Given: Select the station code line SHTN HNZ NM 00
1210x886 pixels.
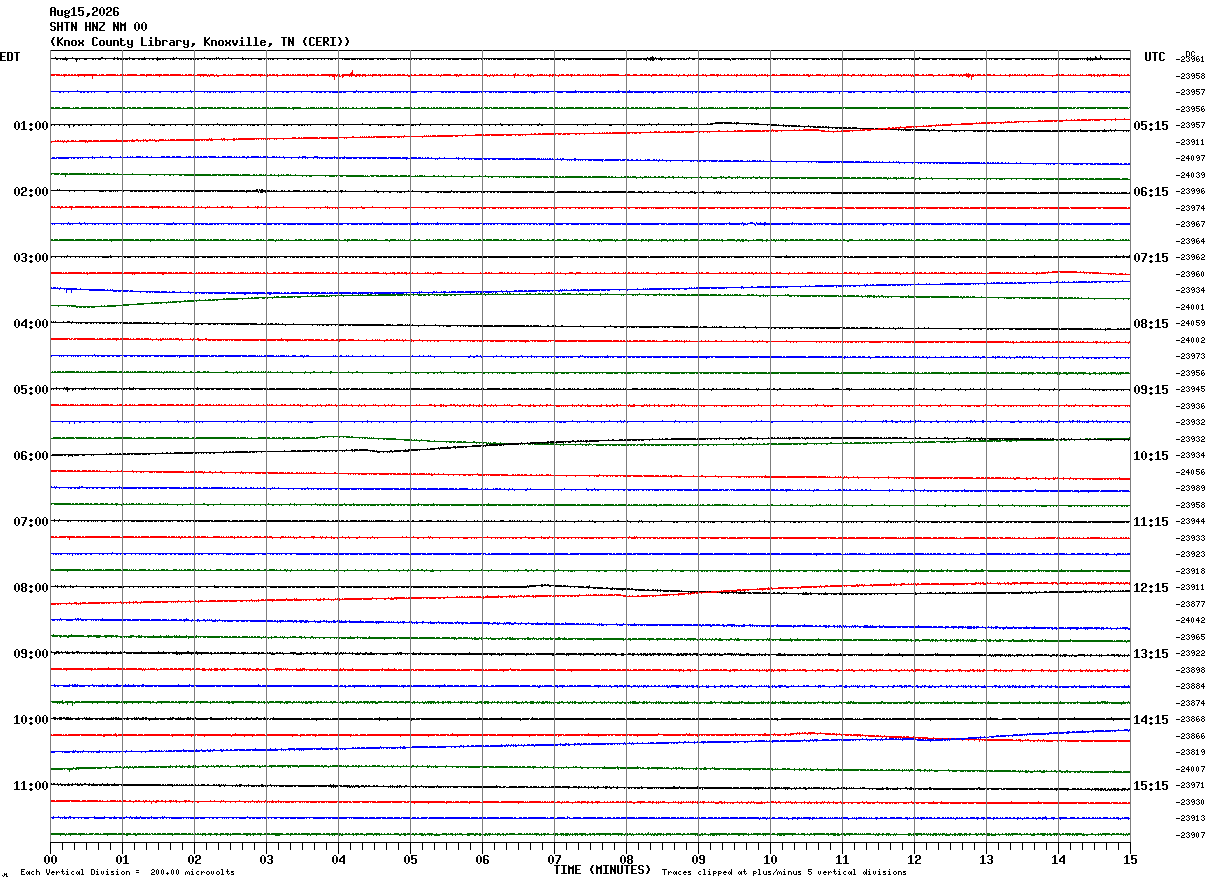Looking at the screenshot, I should coord(98,27).
